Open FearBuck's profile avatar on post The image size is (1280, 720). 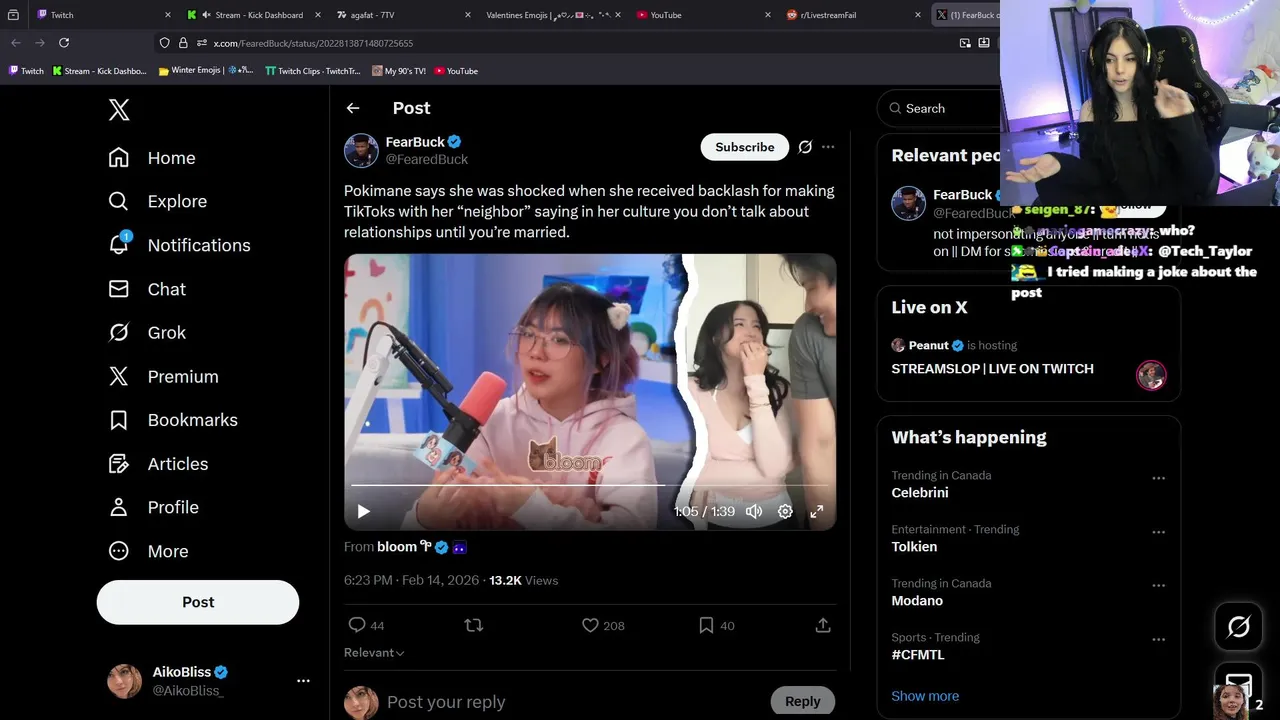pos(361,151)
